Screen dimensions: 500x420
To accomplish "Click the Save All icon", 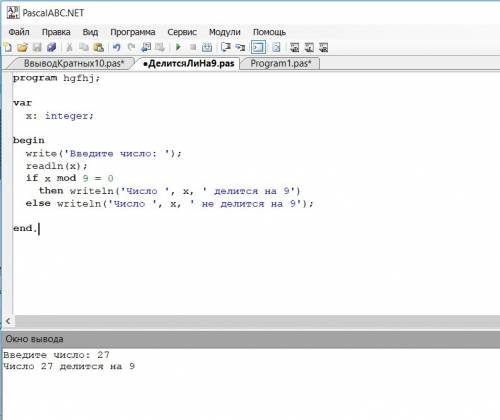I will (x=52, y=48).
